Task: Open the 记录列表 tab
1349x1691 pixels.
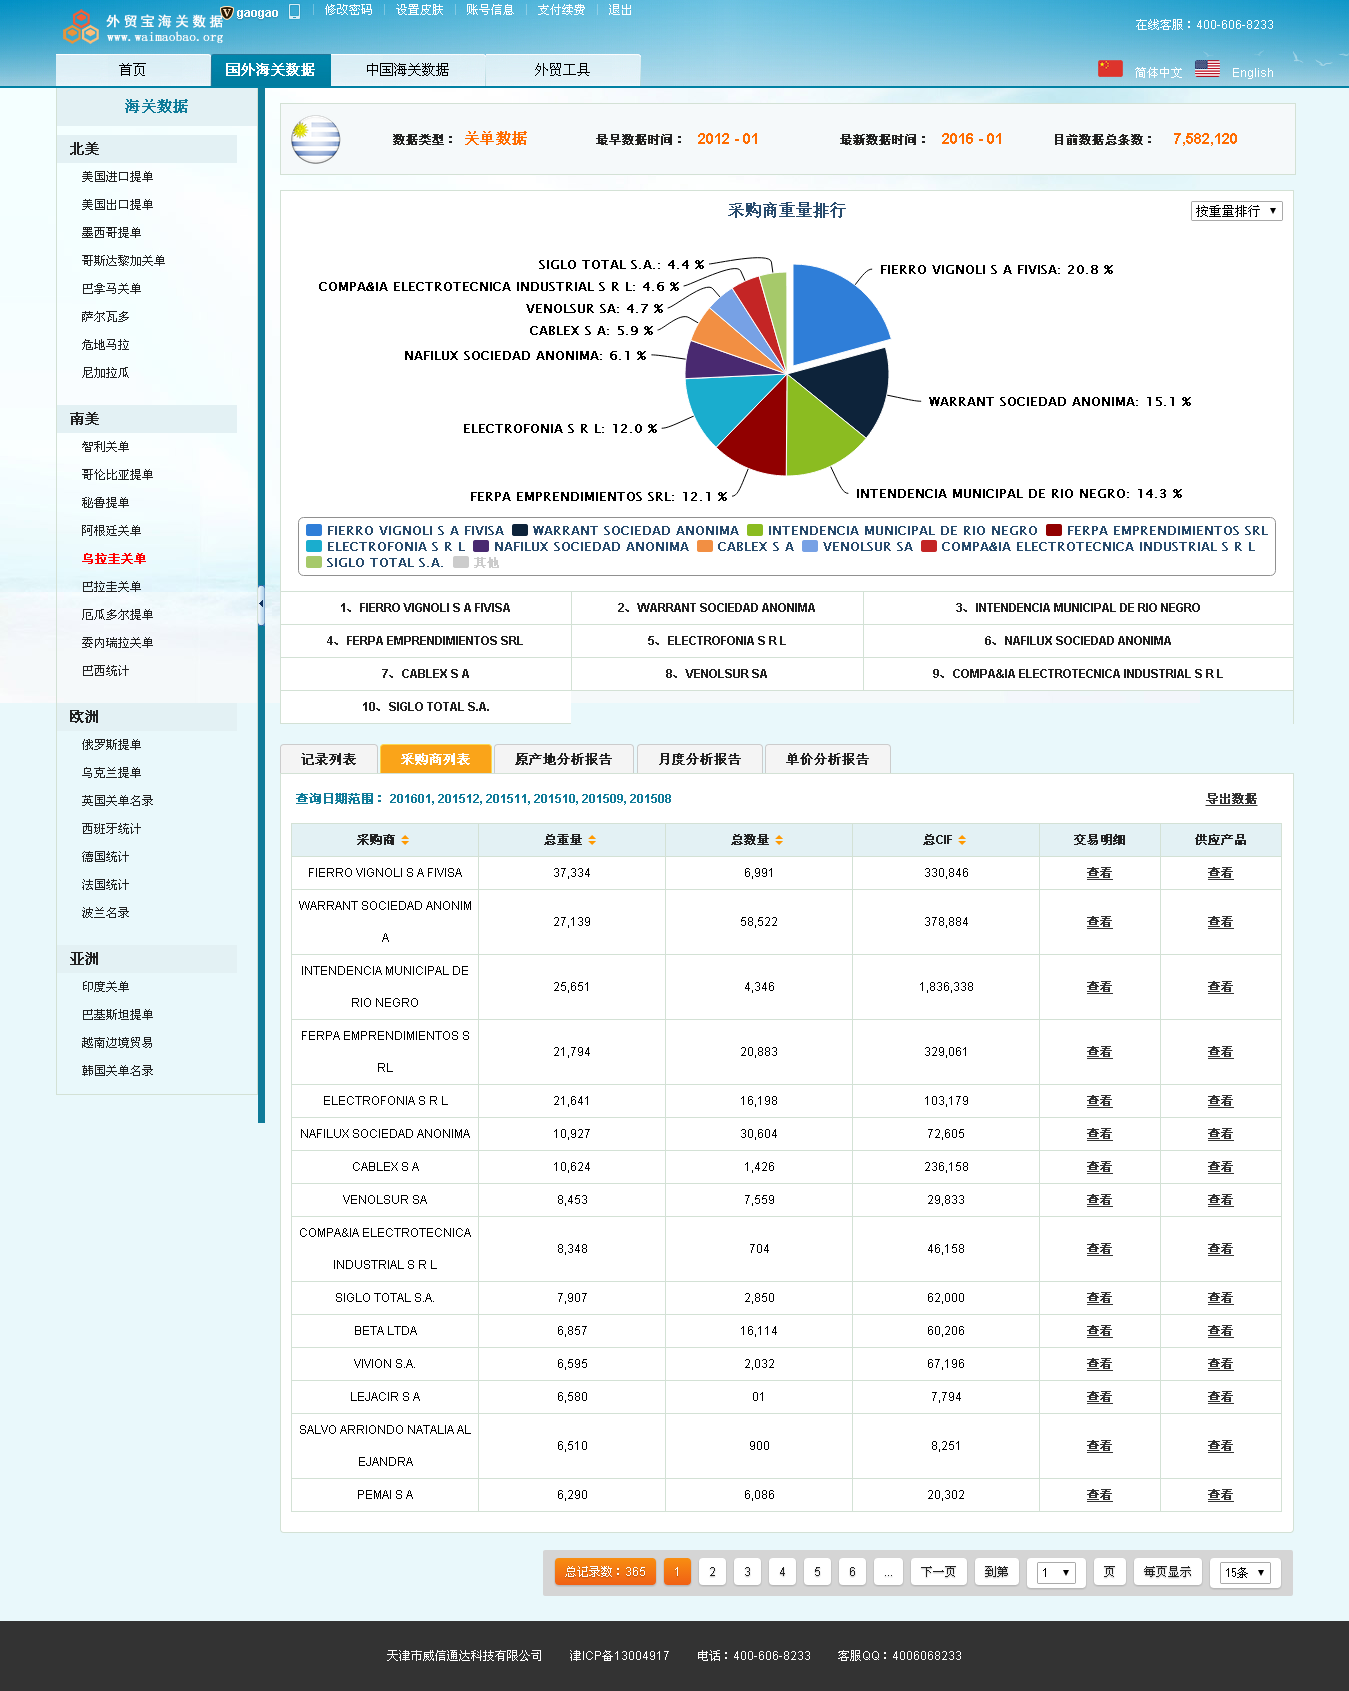Action: [x=328, y=759]
